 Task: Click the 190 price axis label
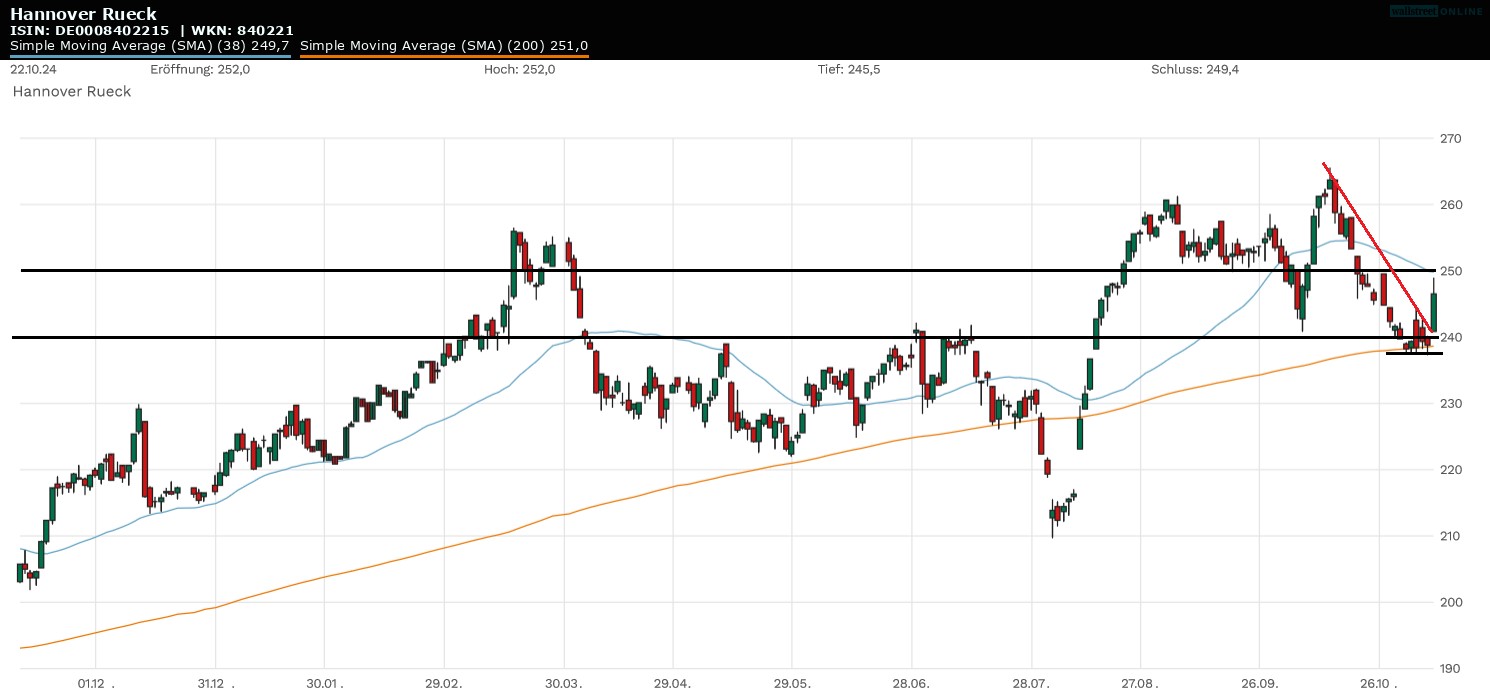[1451, 668]
